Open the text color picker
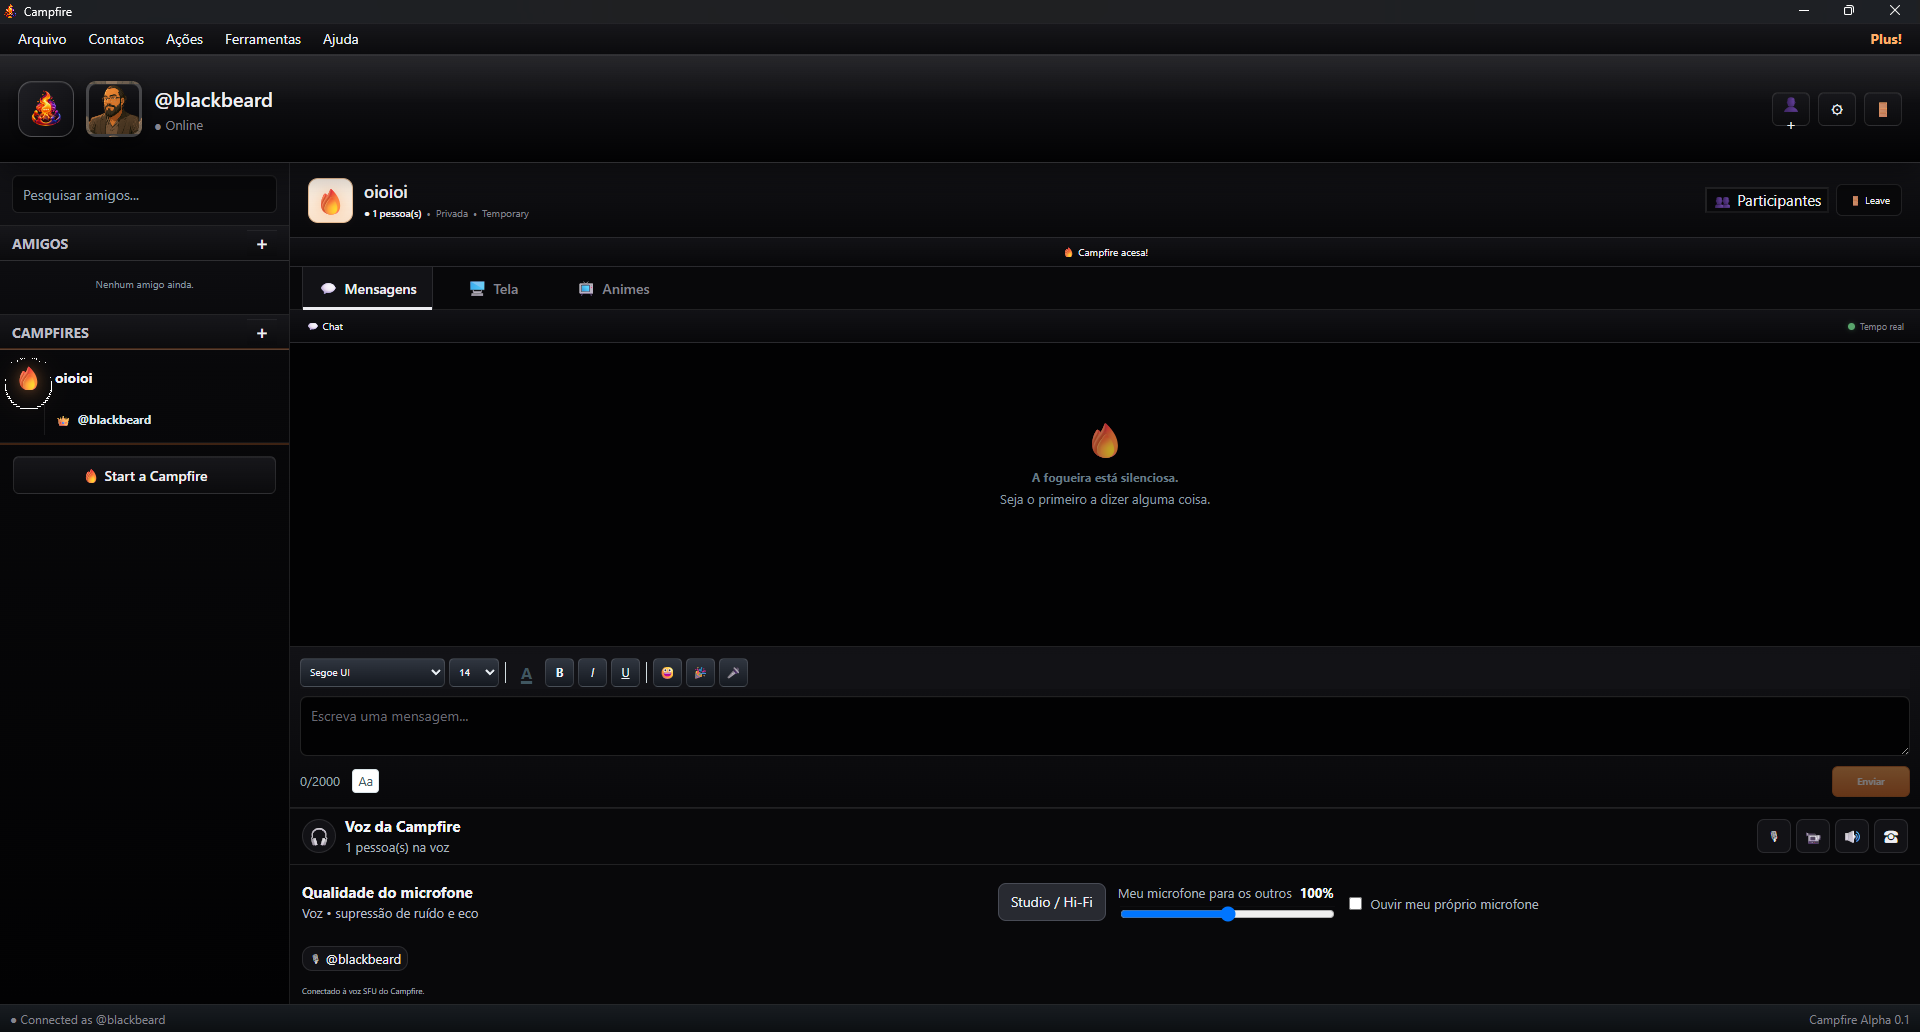 click(x=526, y=673)
